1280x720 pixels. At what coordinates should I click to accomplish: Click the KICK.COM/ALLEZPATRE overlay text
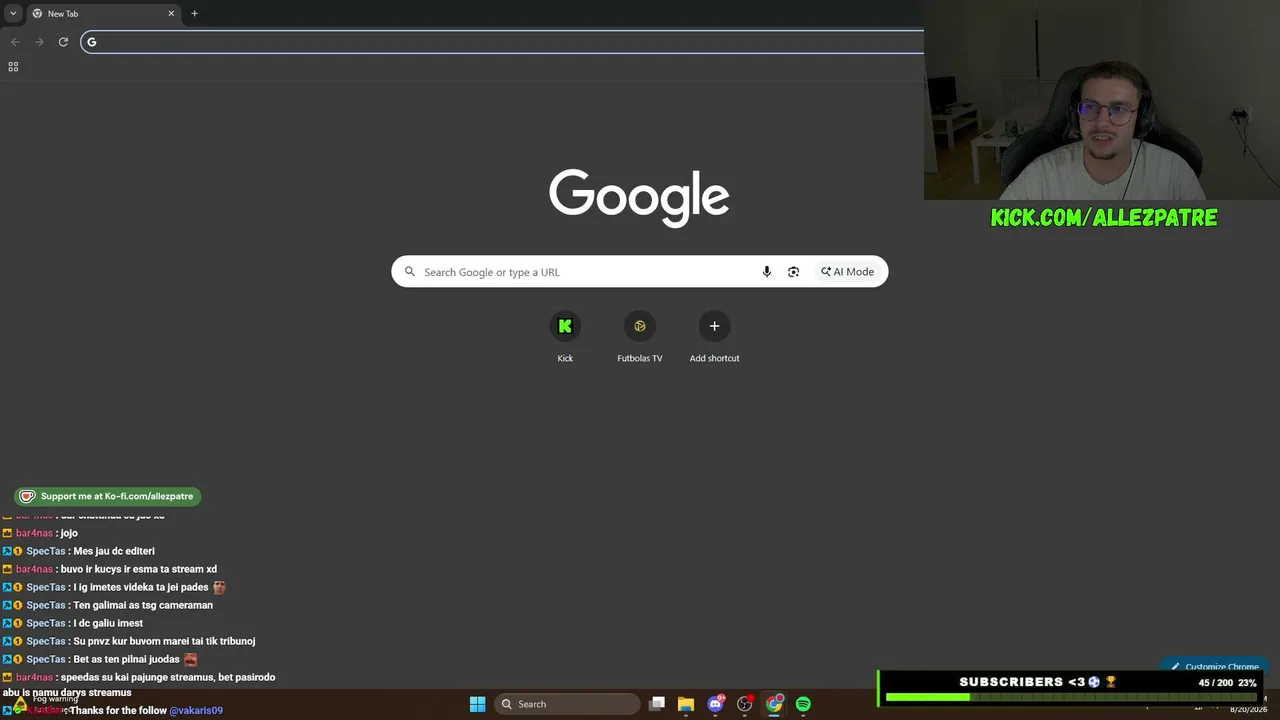coord(1104,217)
